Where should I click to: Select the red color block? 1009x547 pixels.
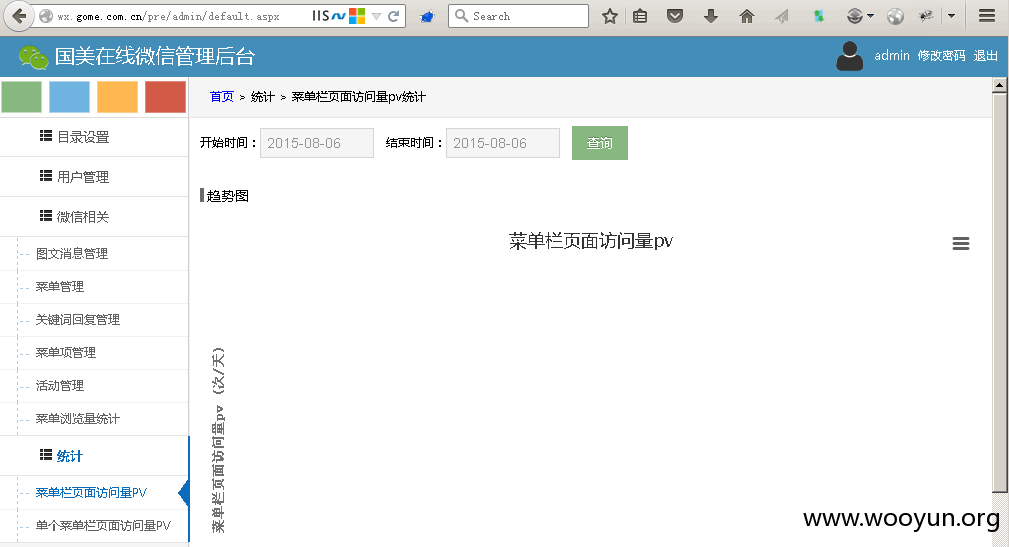[x=165, y=97]
